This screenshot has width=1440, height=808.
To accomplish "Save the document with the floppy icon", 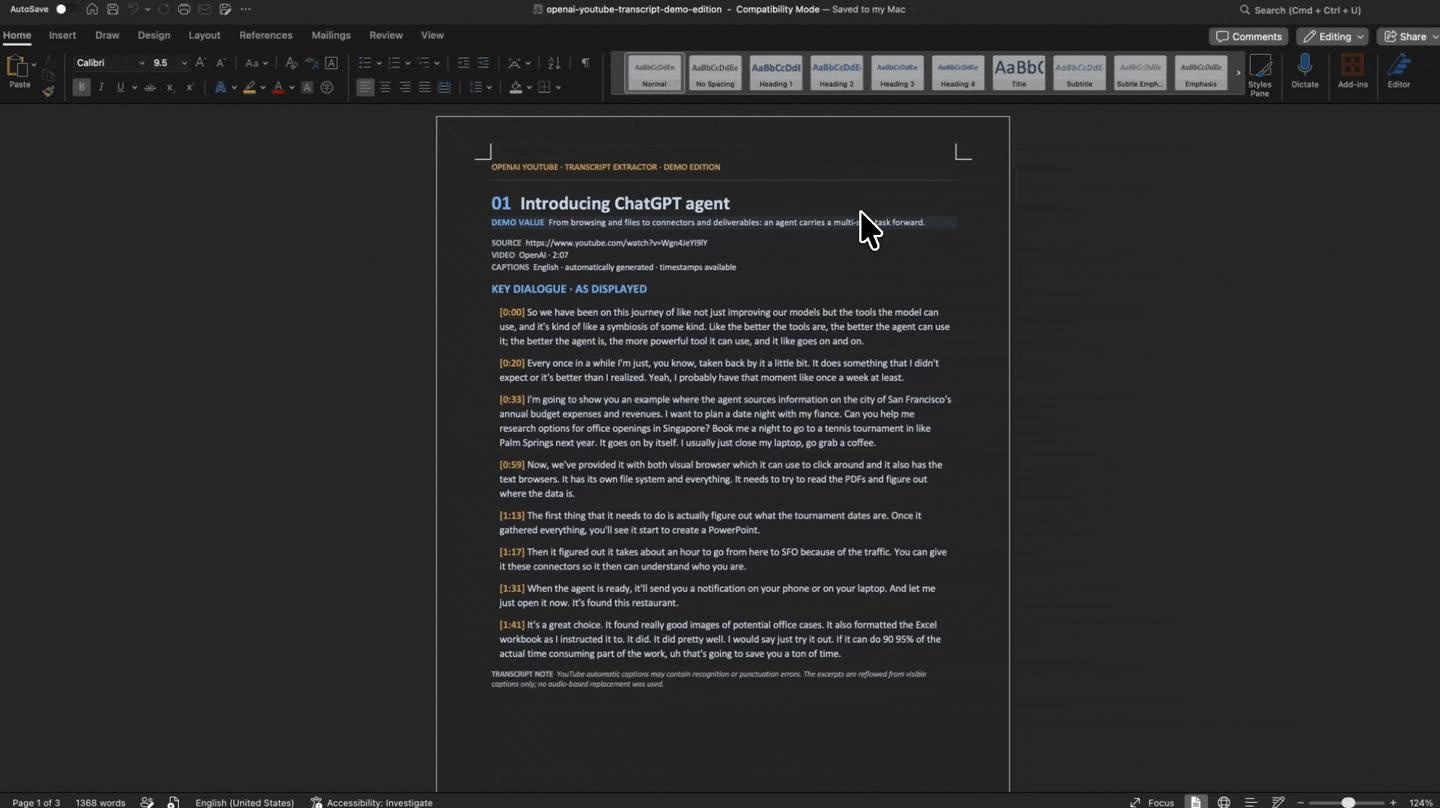I will point(113,9).
